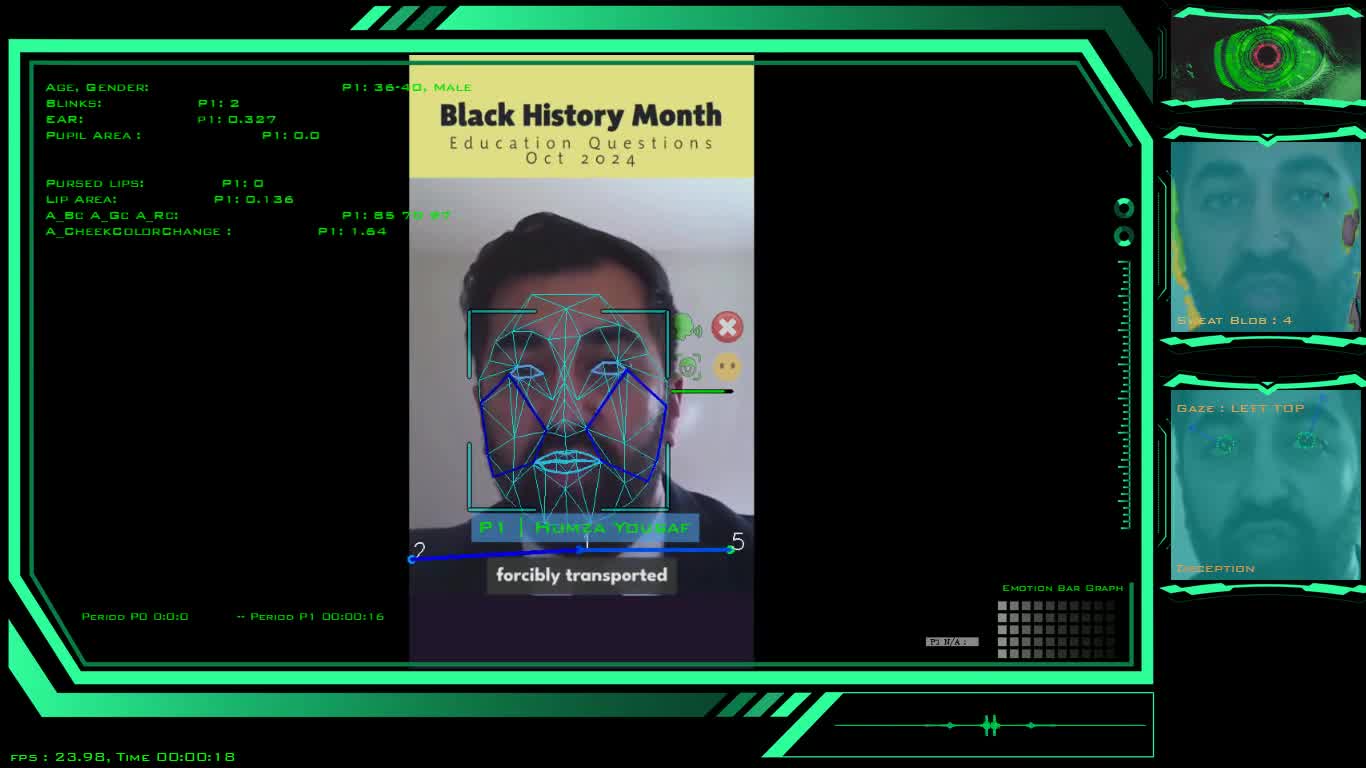Viewport: 1366px width, 768px height.
Task: Select the Sweat Blob thermal face panel
Action: pyautogui.click(x=1265, y=236)
